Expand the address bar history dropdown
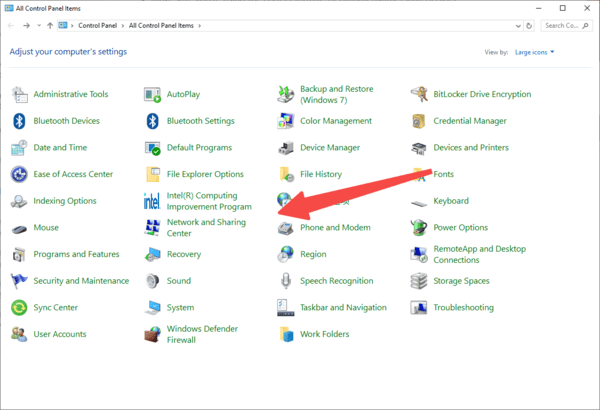 point(518,26)
